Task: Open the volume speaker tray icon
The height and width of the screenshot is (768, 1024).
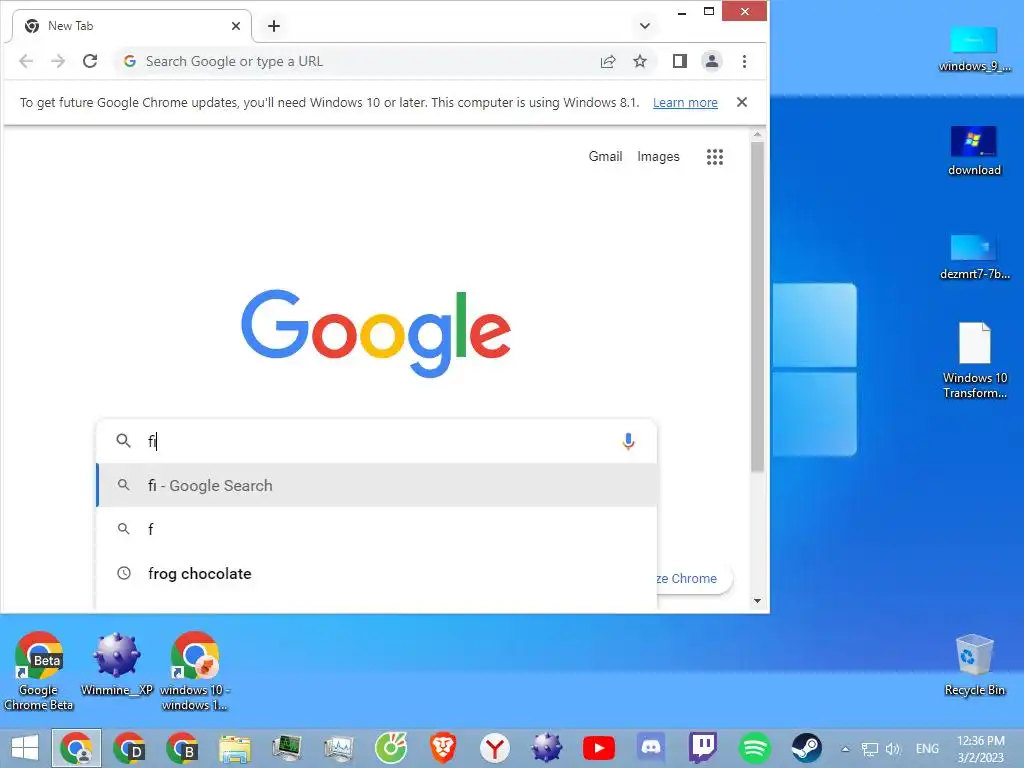Action: coord(893,749)
